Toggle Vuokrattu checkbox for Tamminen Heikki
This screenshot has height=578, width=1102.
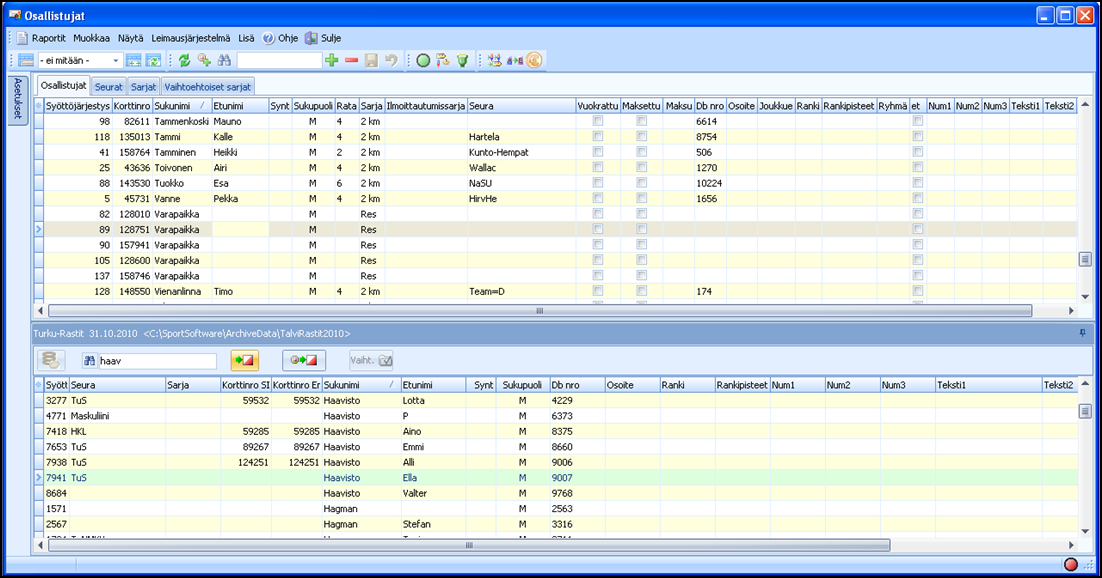[598, 152]
